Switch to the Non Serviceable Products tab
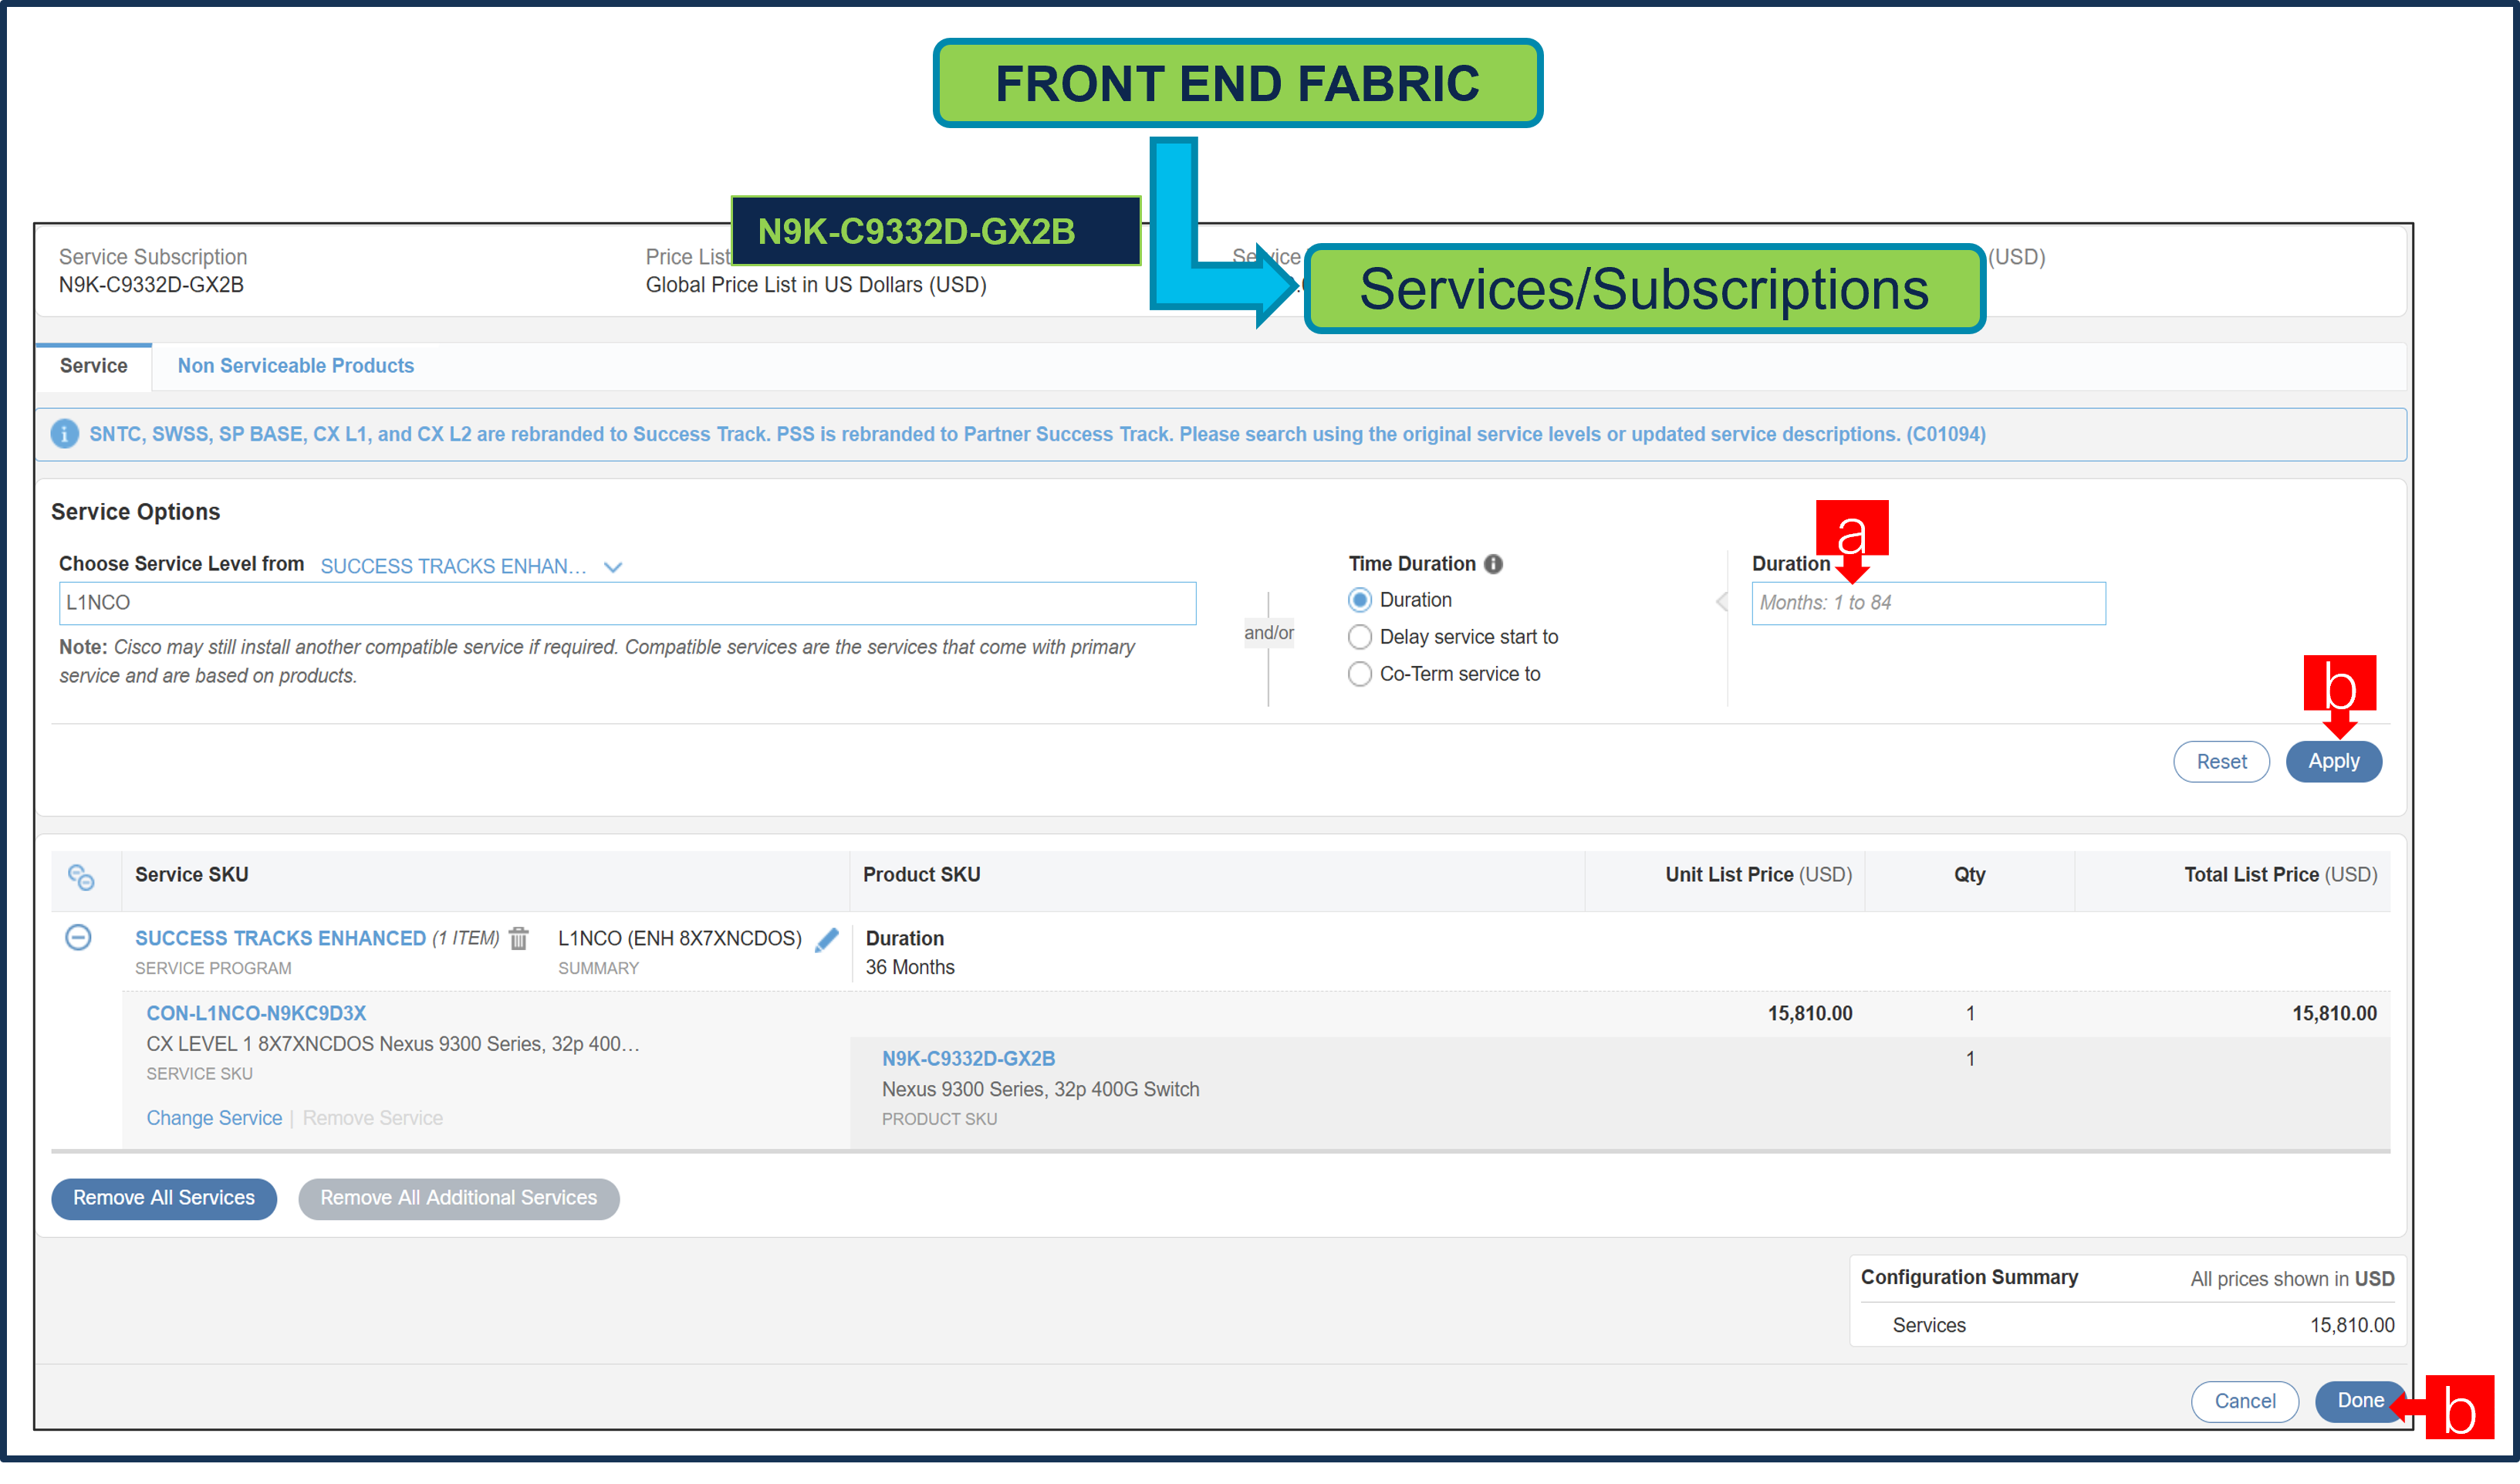The image size is (2520, 1484). click(295, 366)
